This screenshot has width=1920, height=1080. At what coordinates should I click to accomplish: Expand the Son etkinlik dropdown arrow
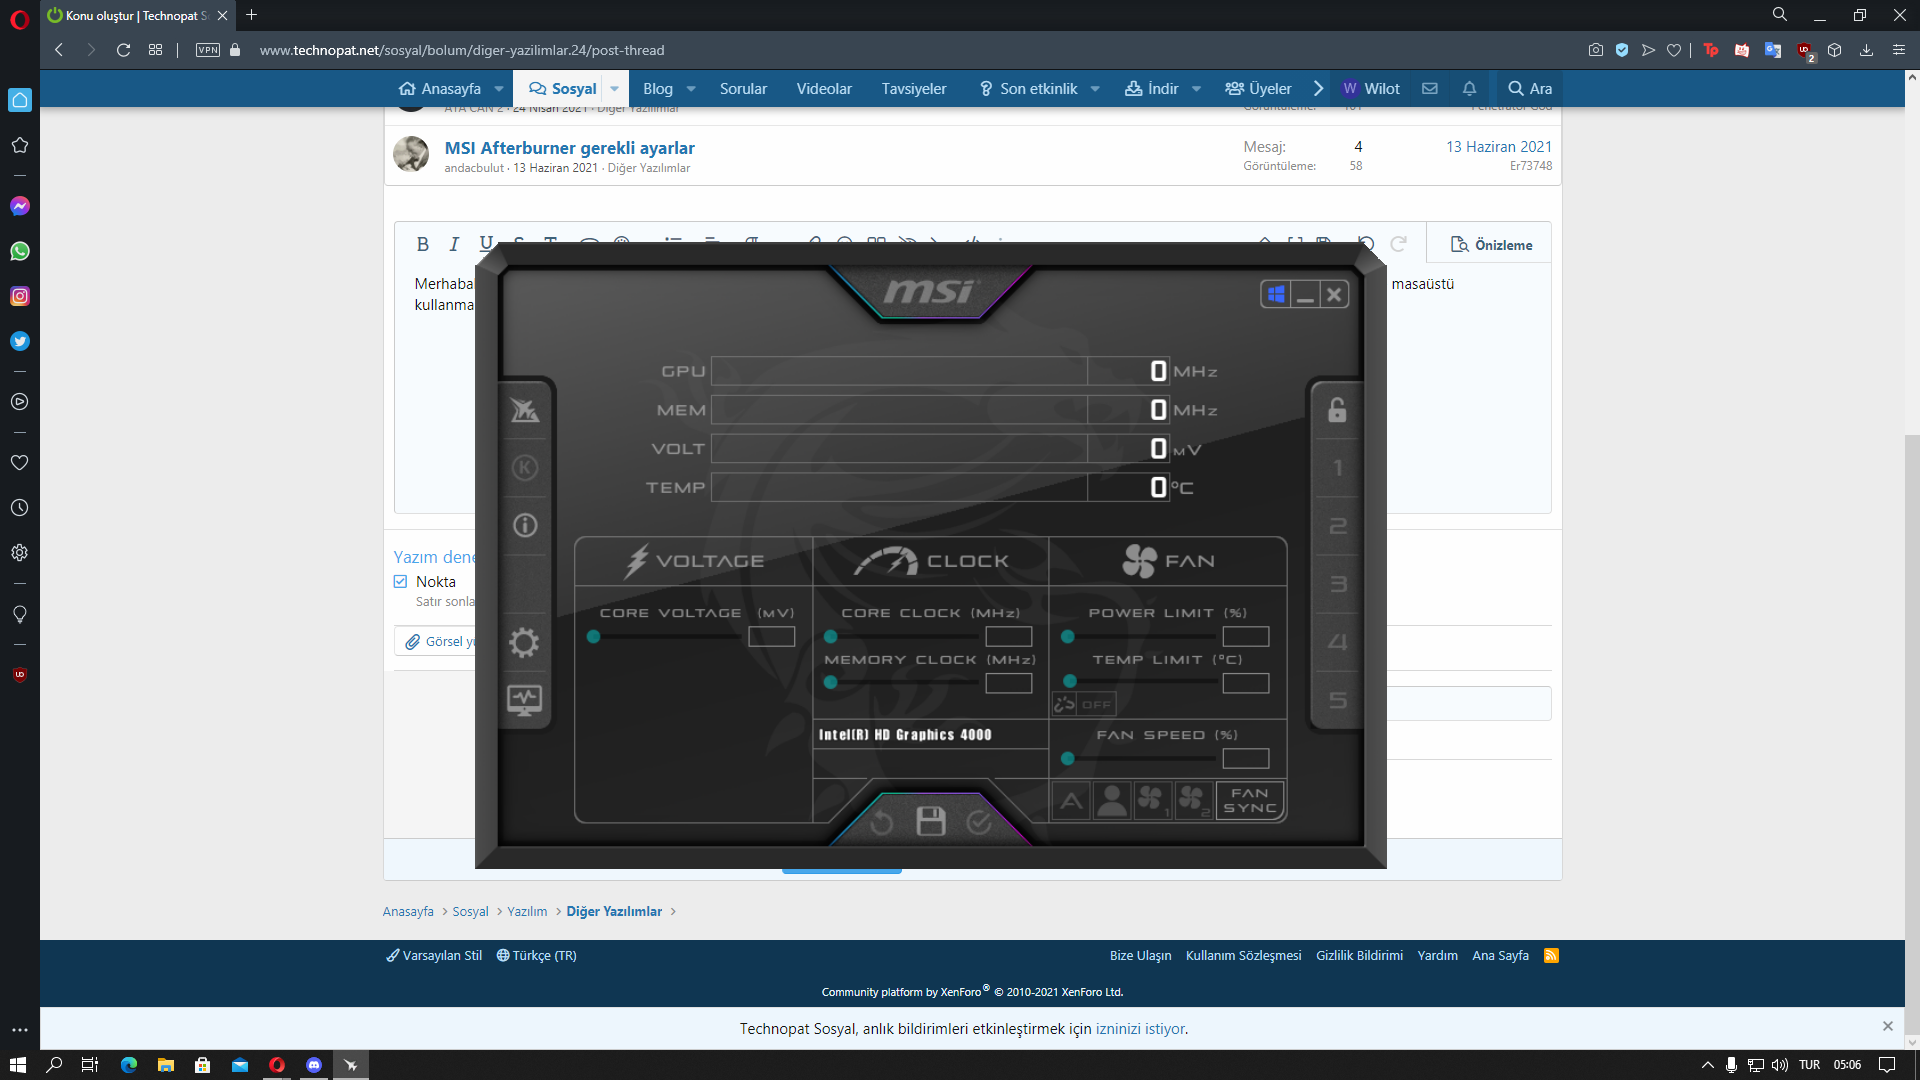pos(1095,89)
